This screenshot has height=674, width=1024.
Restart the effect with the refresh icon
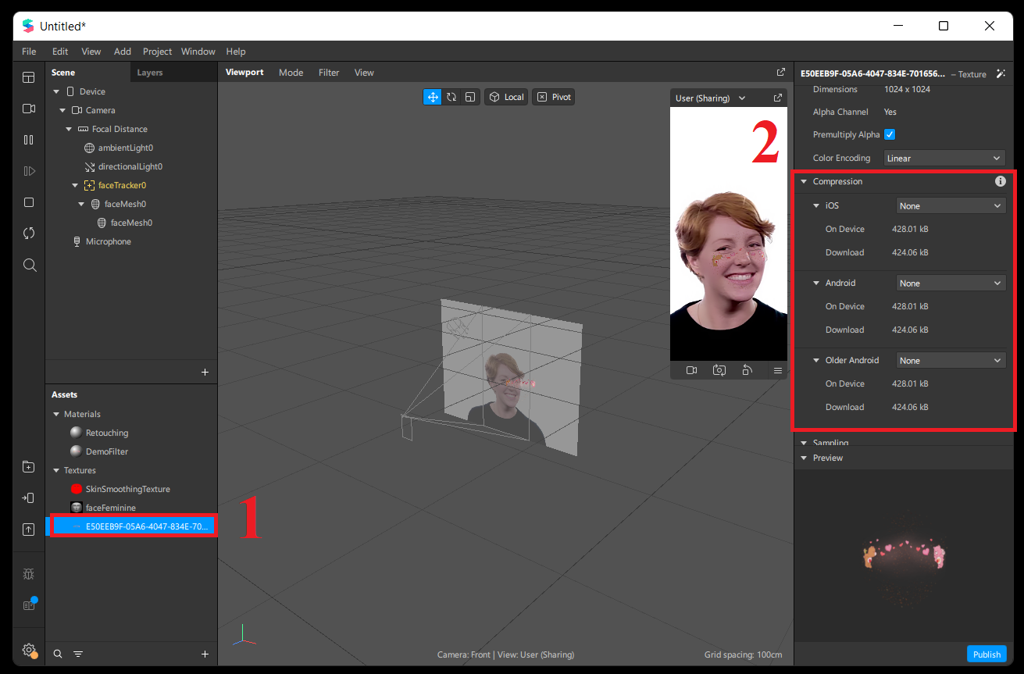29,233
